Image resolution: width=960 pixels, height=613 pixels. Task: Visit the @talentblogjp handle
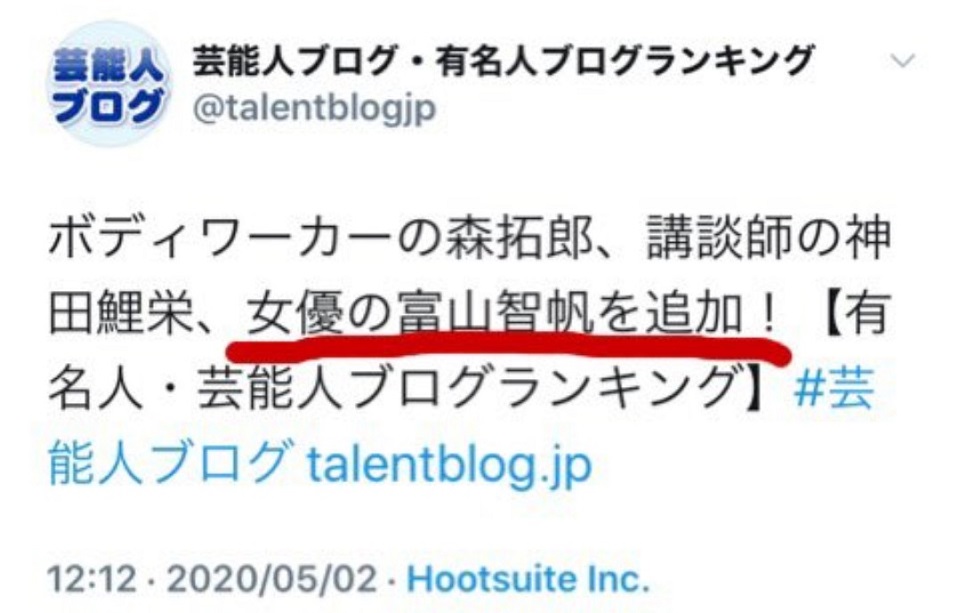(314, 108)
